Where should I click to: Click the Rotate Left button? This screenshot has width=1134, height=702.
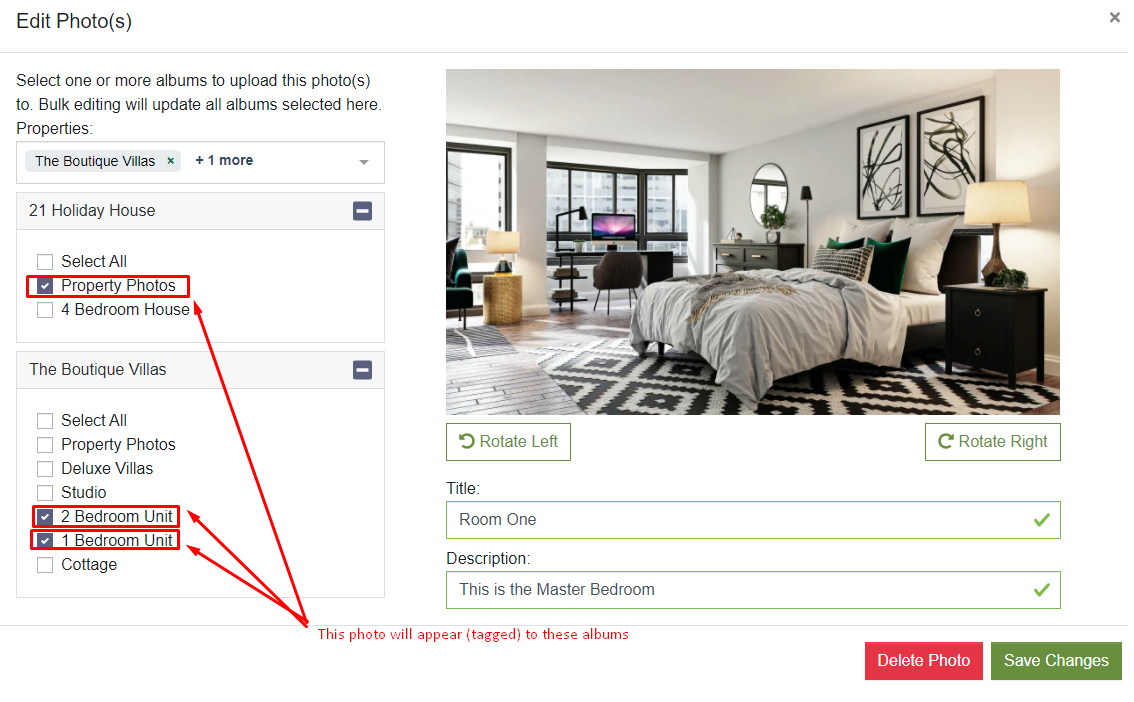point(508,442)
